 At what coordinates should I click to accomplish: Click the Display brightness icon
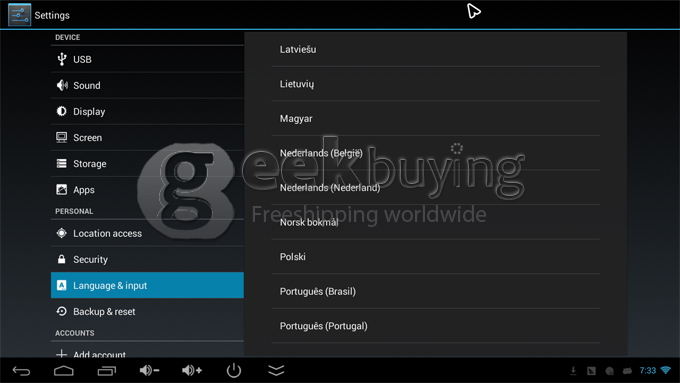coord(62,111)
